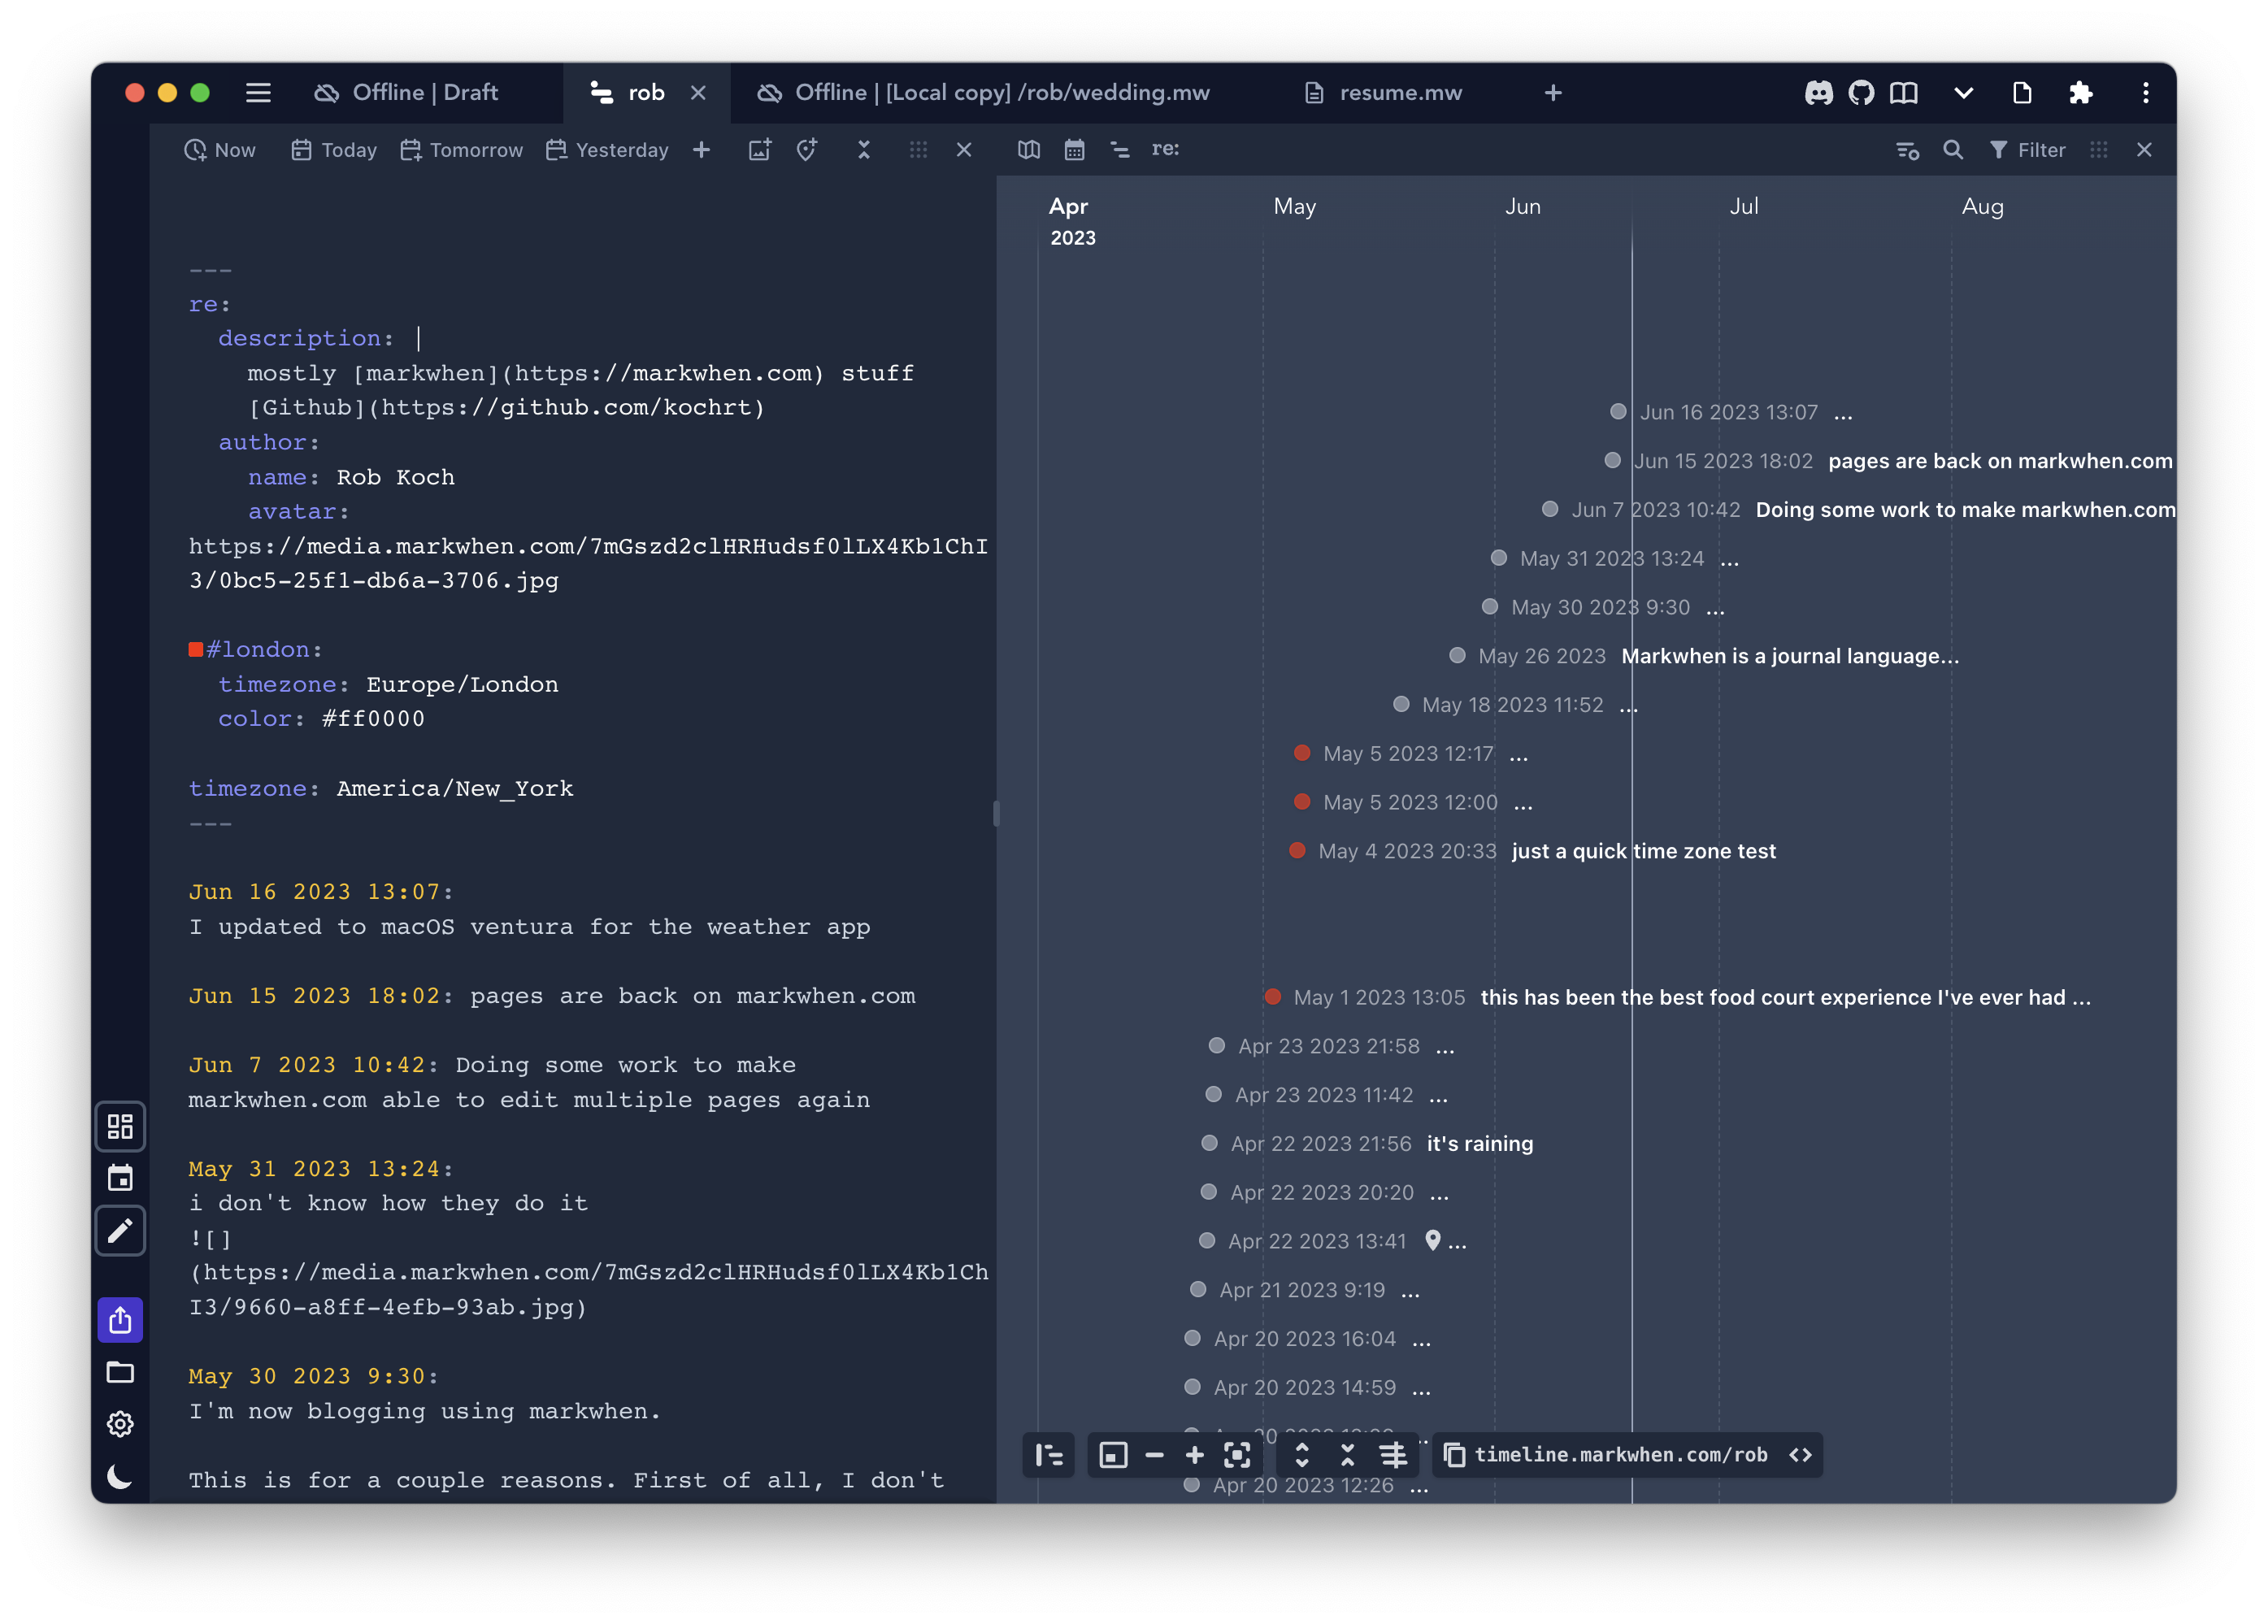This screenshot has height=1624, width=2268.
Task: Open the calendar sidebar icon
Action: pos(120,1178)
